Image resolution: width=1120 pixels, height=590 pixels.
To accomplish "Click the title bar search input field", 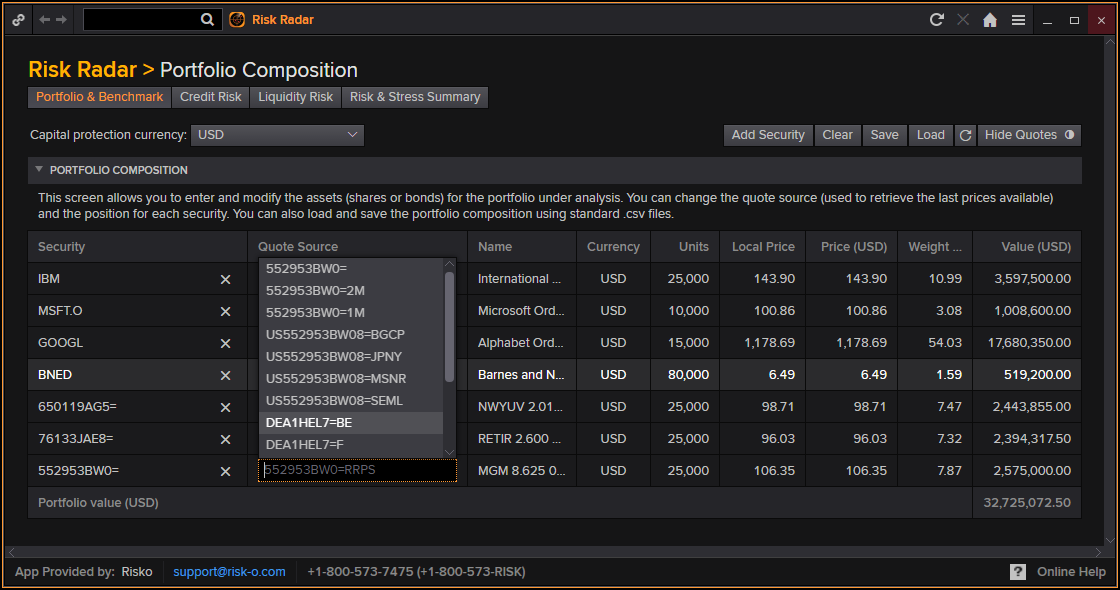I will coord(141,20).
